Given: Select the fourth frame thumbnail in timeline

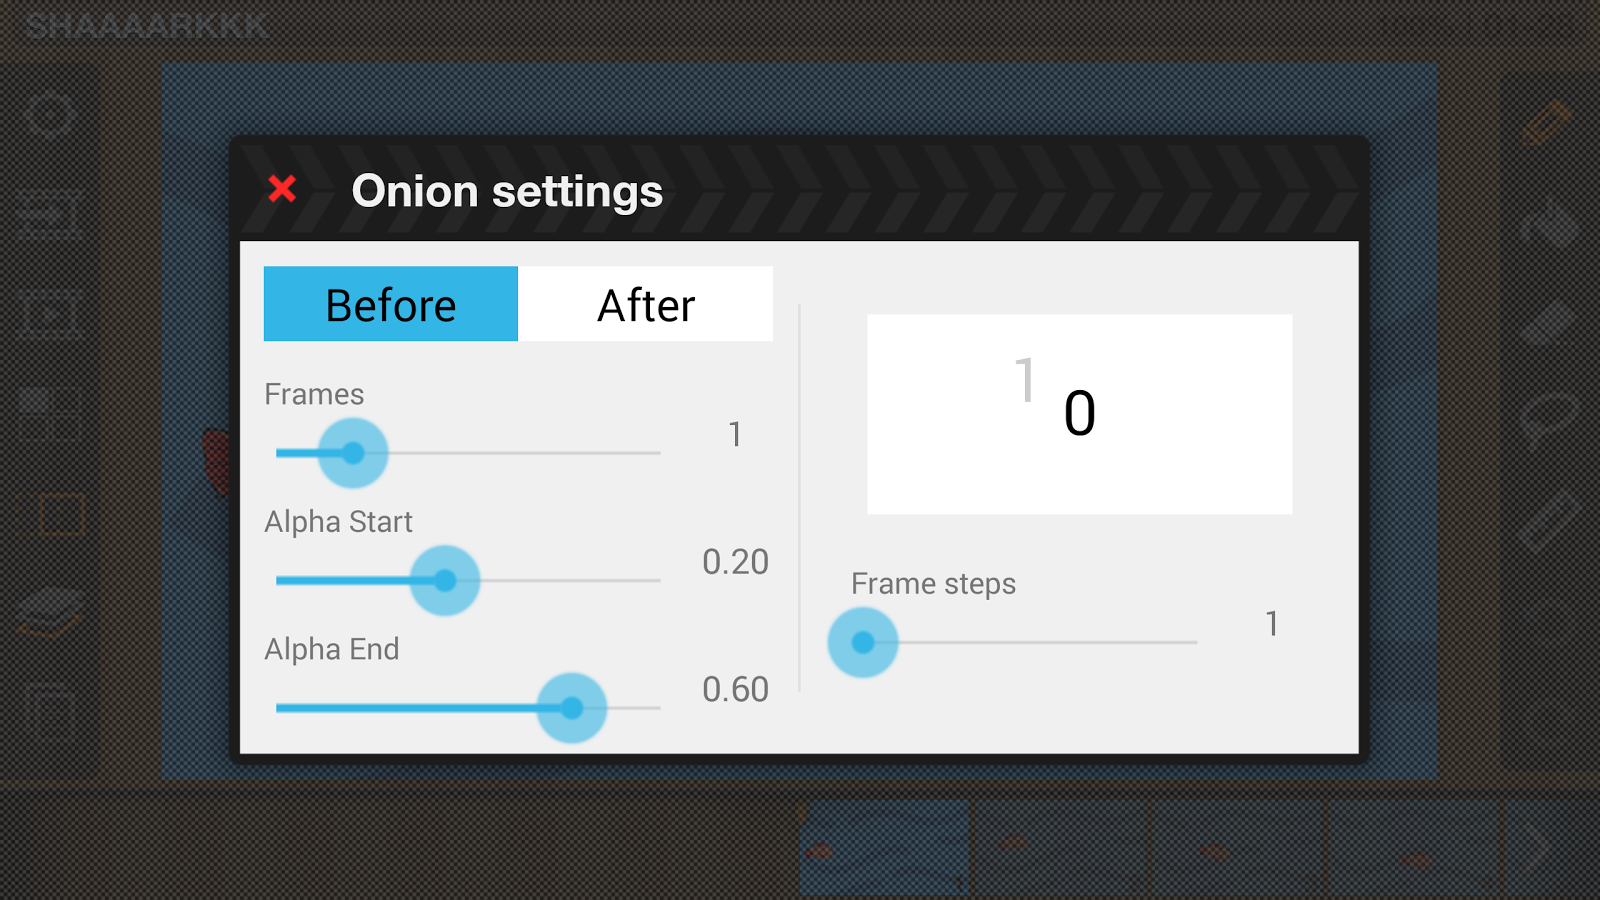Looking at the screenshot, I should 1414,848.
